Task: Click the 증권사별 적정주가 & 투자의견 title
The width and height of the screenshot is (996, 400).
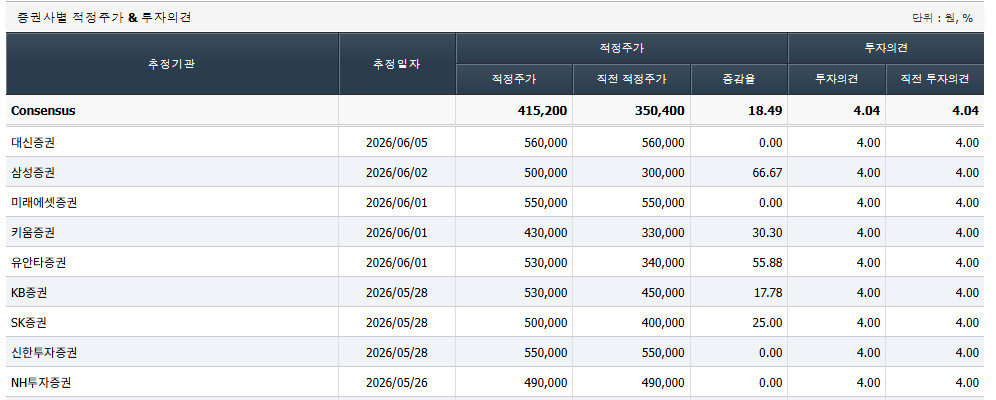Action: pyautogui.click(x=104, y=18)
